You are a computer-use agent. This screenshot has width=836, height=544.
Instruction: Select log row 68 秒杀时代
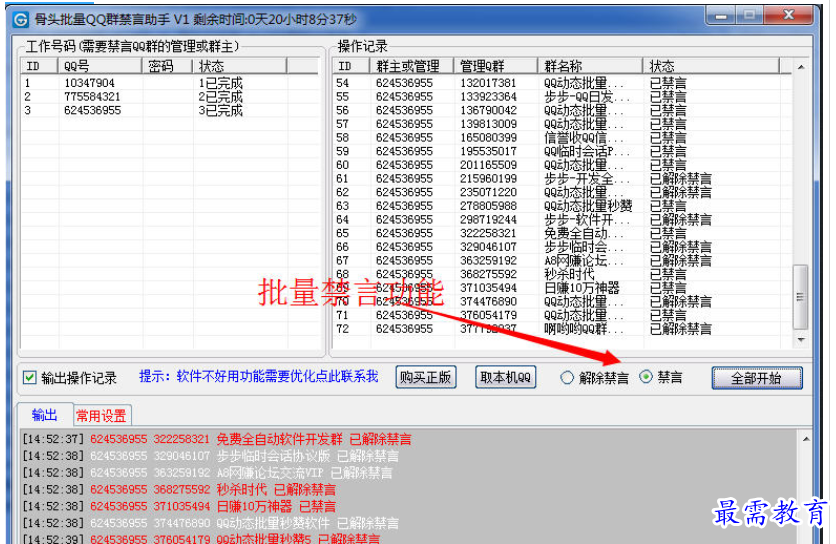click(562, 275)
